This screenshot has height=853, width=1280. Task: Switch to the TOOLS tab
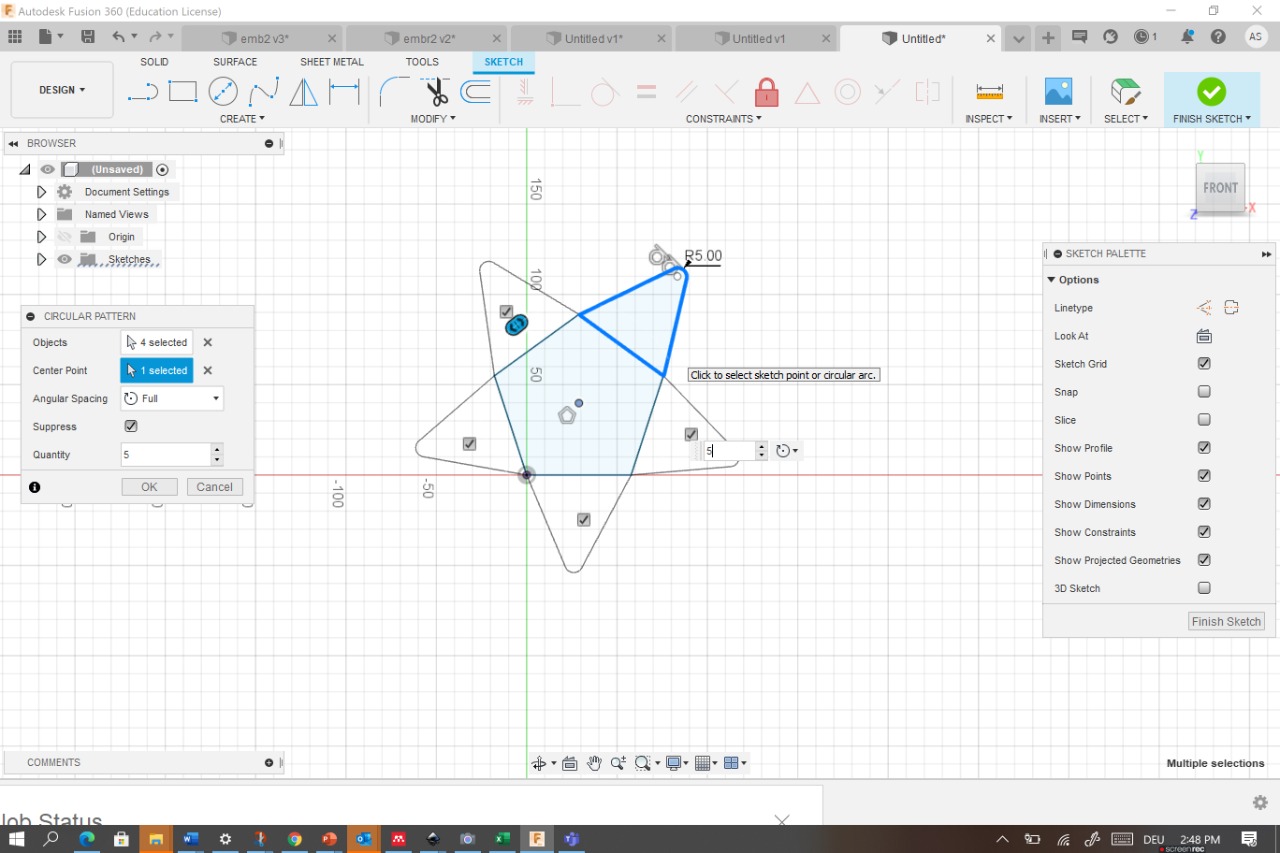[x=422, y=62]
